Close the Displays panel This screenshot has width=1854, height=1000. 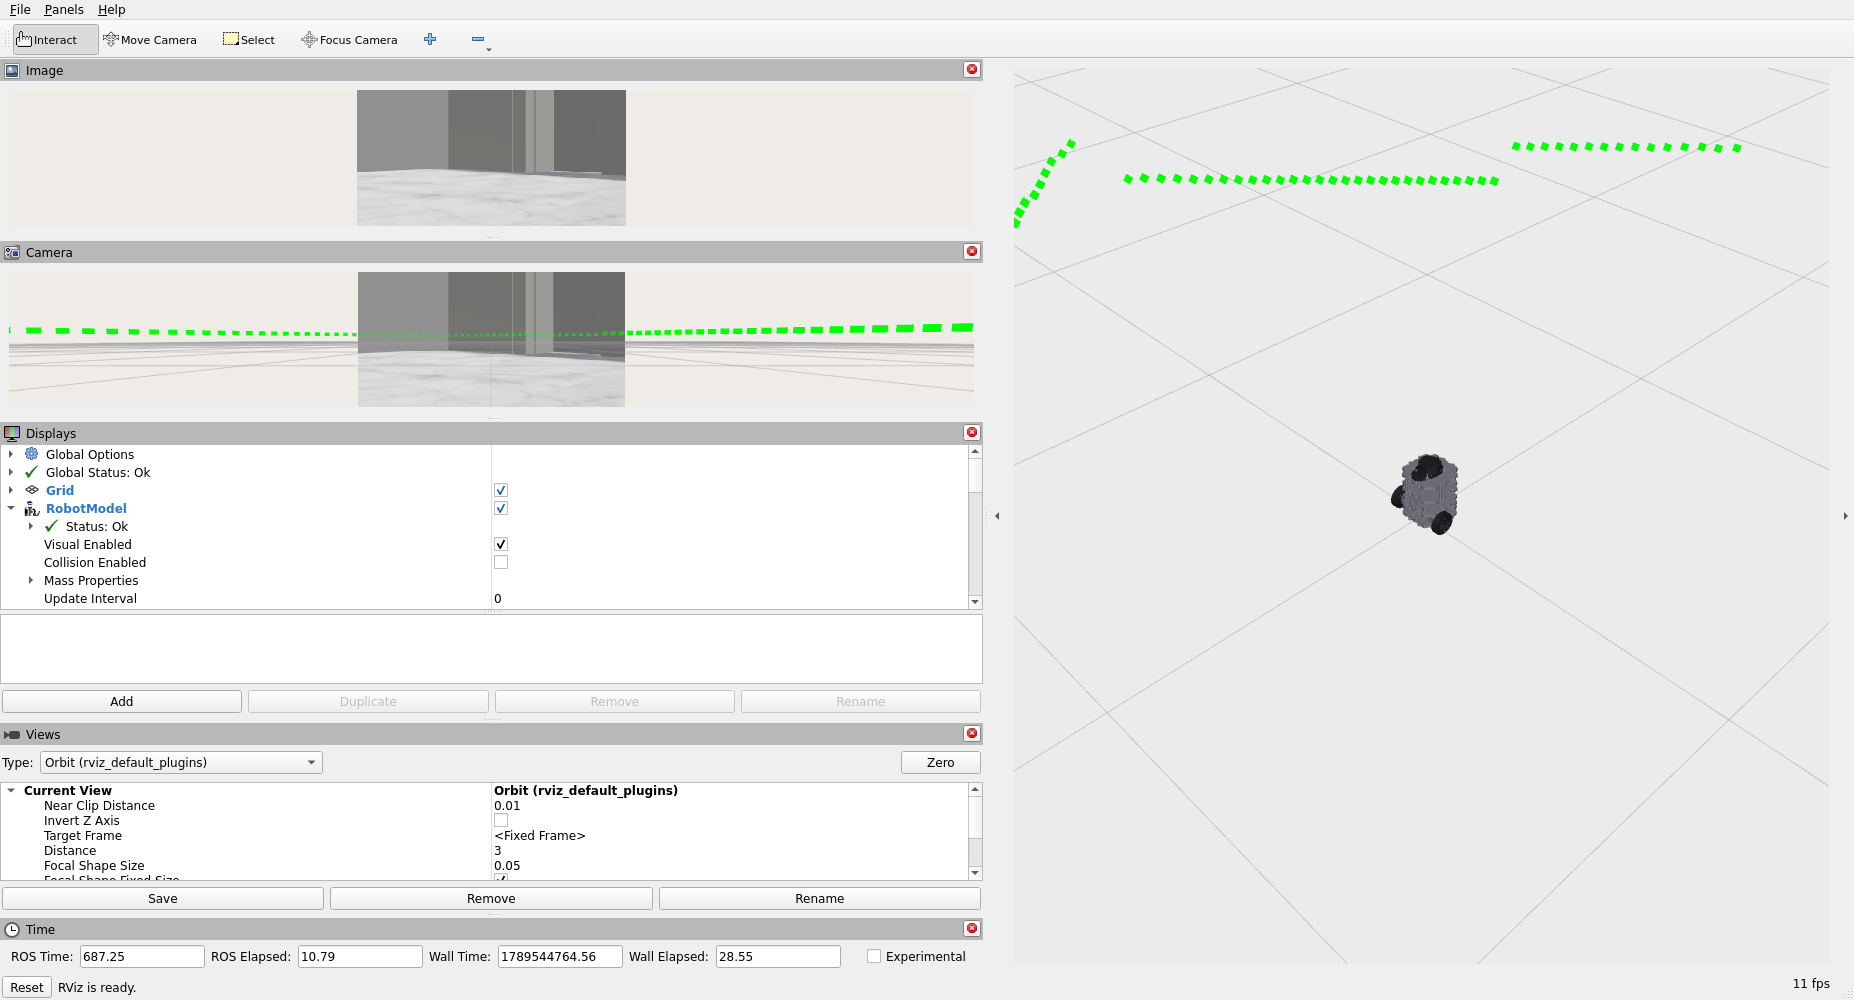tap(971, 432)
